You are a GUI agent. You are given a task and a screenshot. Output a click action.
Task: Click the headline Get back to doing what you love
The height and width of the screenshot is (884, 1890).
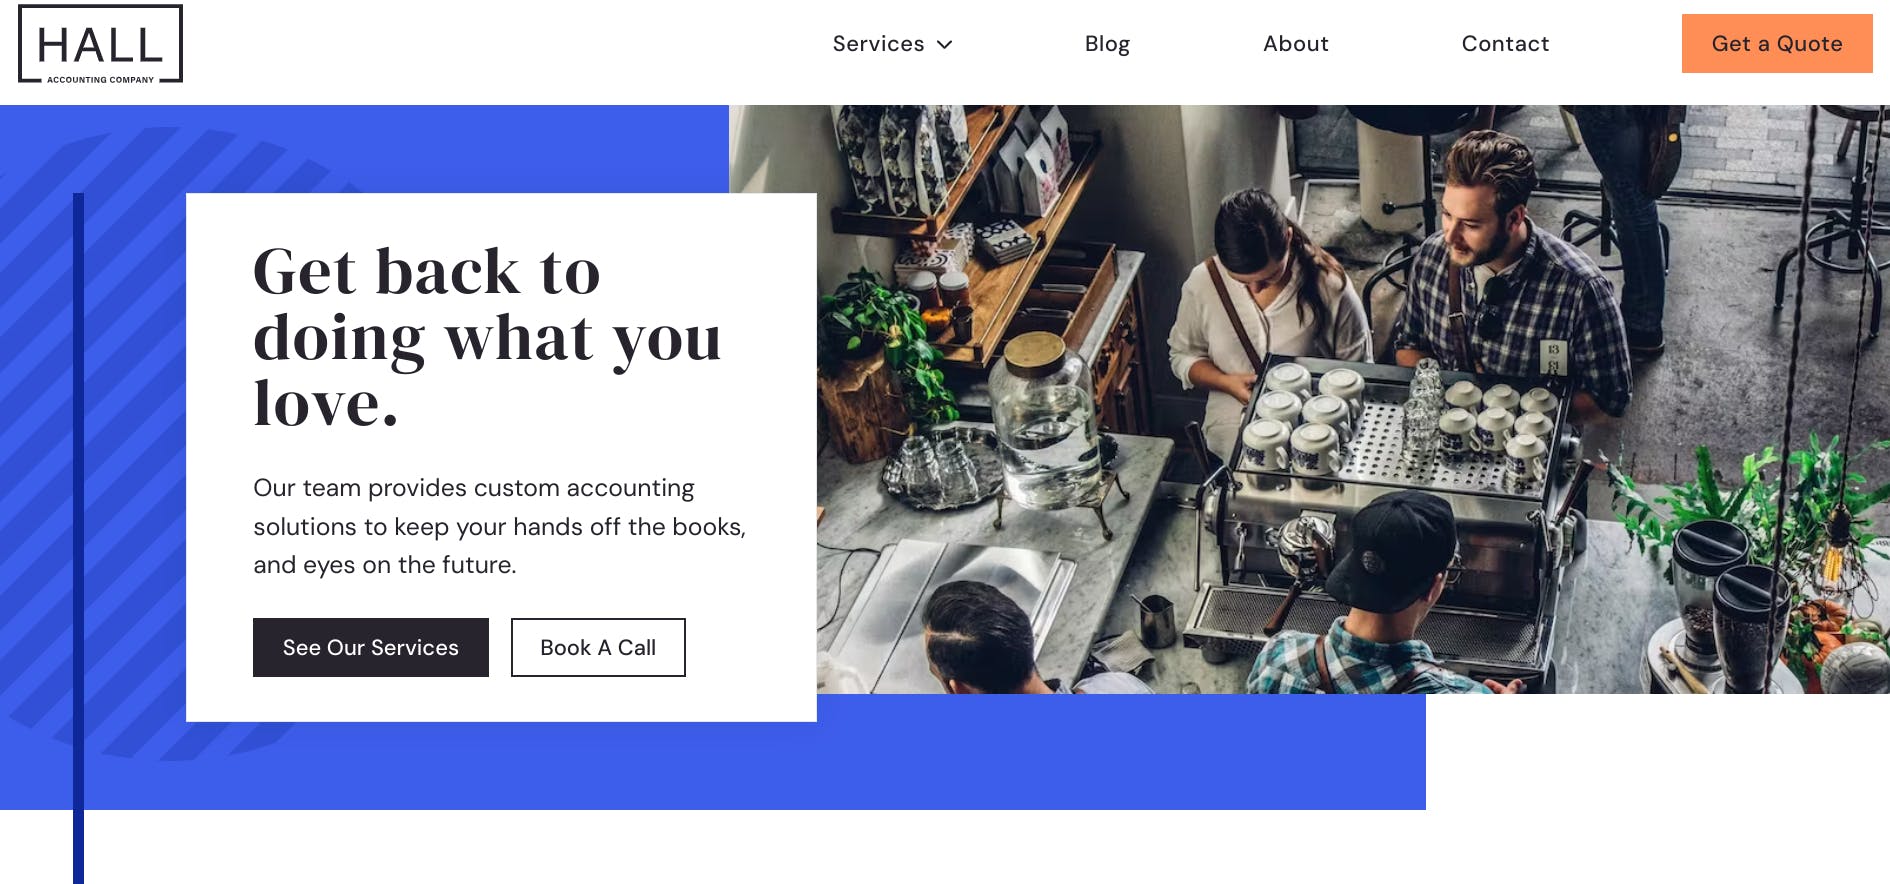pyautogui.click(x=487, y=337)
